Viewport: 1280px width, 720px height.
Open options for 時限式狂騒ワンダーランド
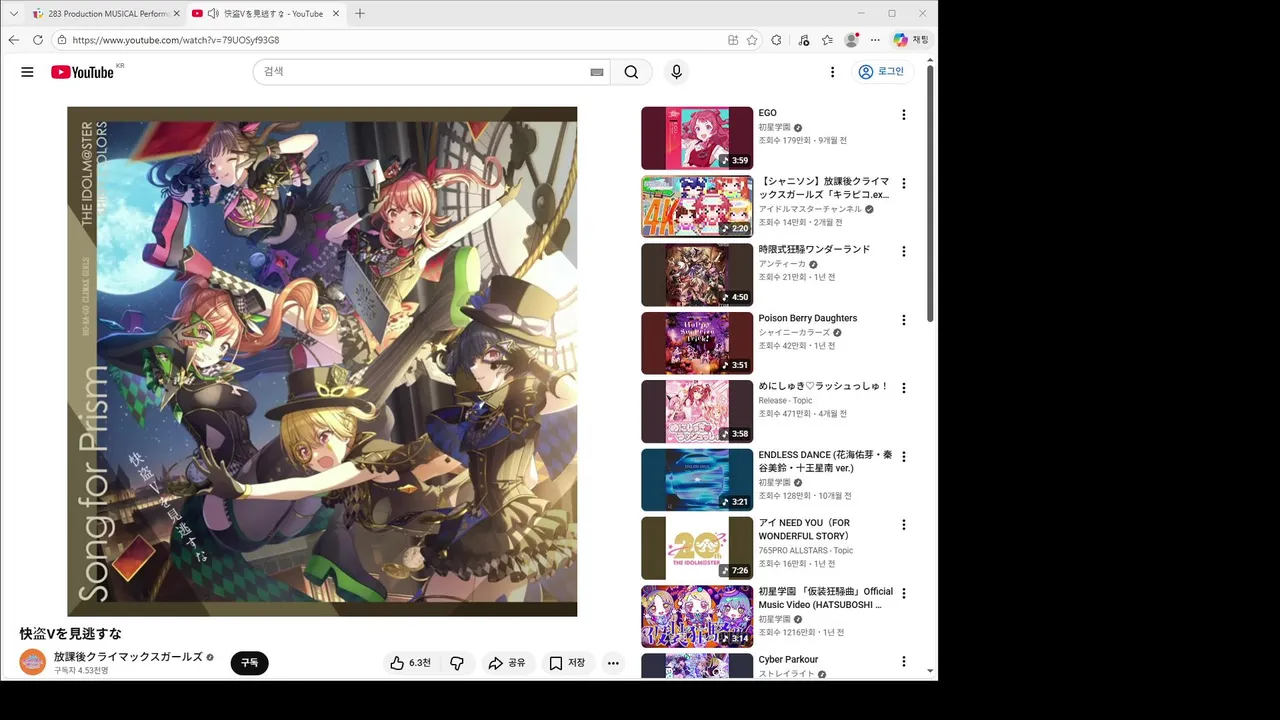tap(903, 251)
